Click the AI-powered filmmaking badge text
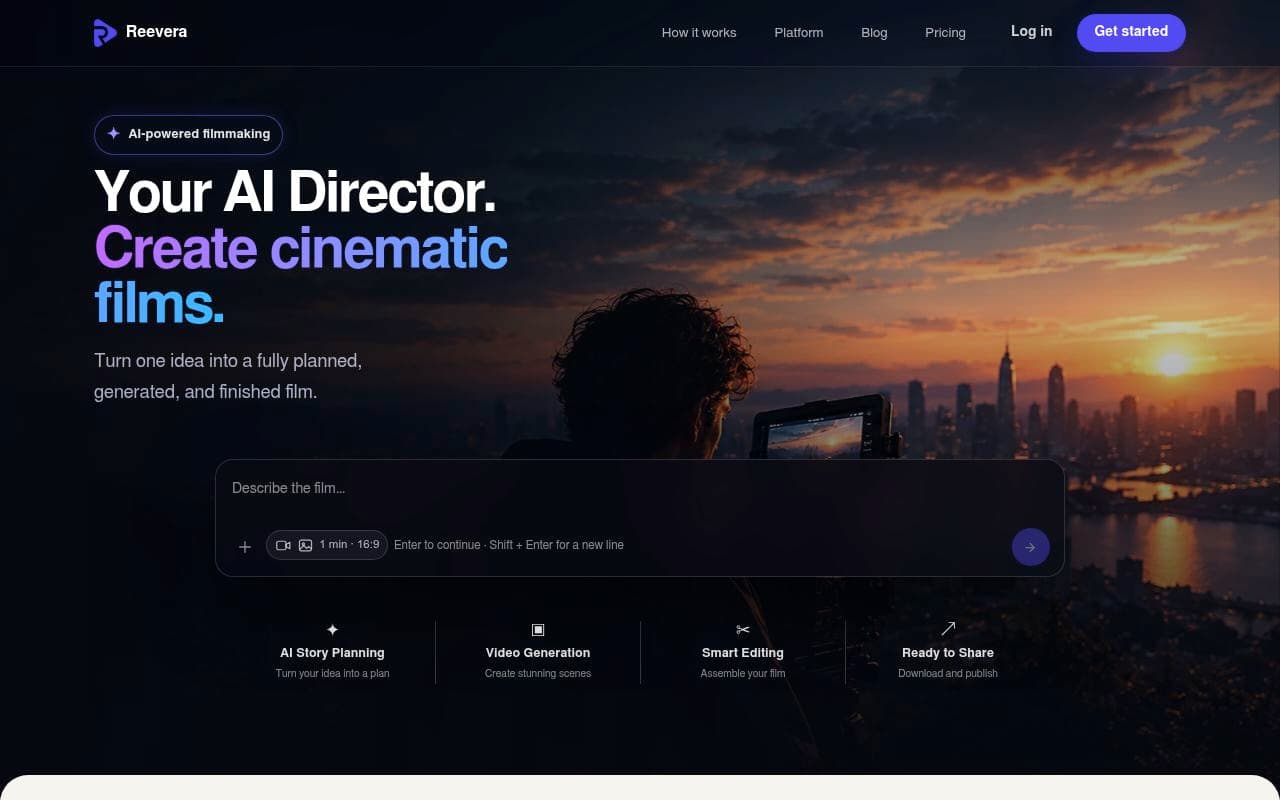Image resolution: width=1280 pixels, height=800 pixels. click(x=199, y=134)
